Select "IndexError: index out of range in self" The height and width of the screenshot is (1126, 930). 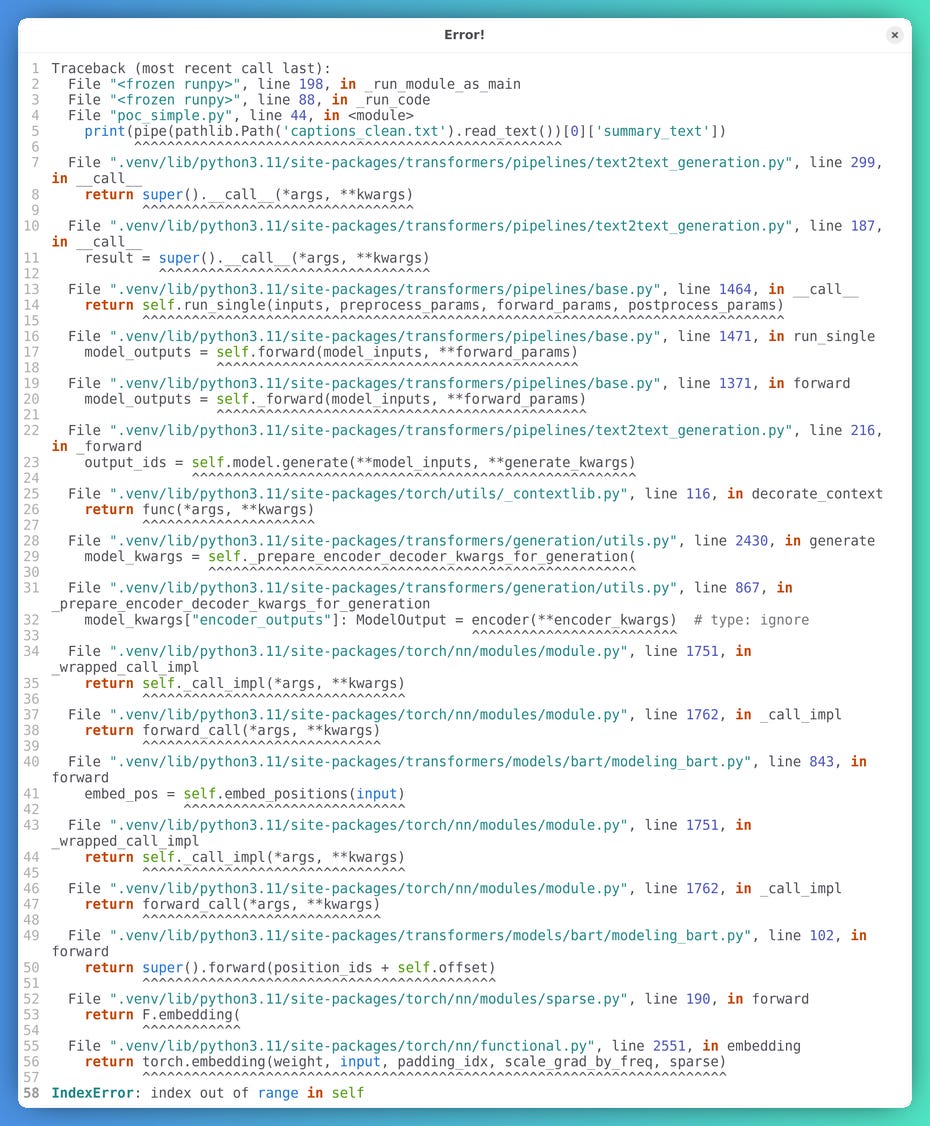point(208,1093)
